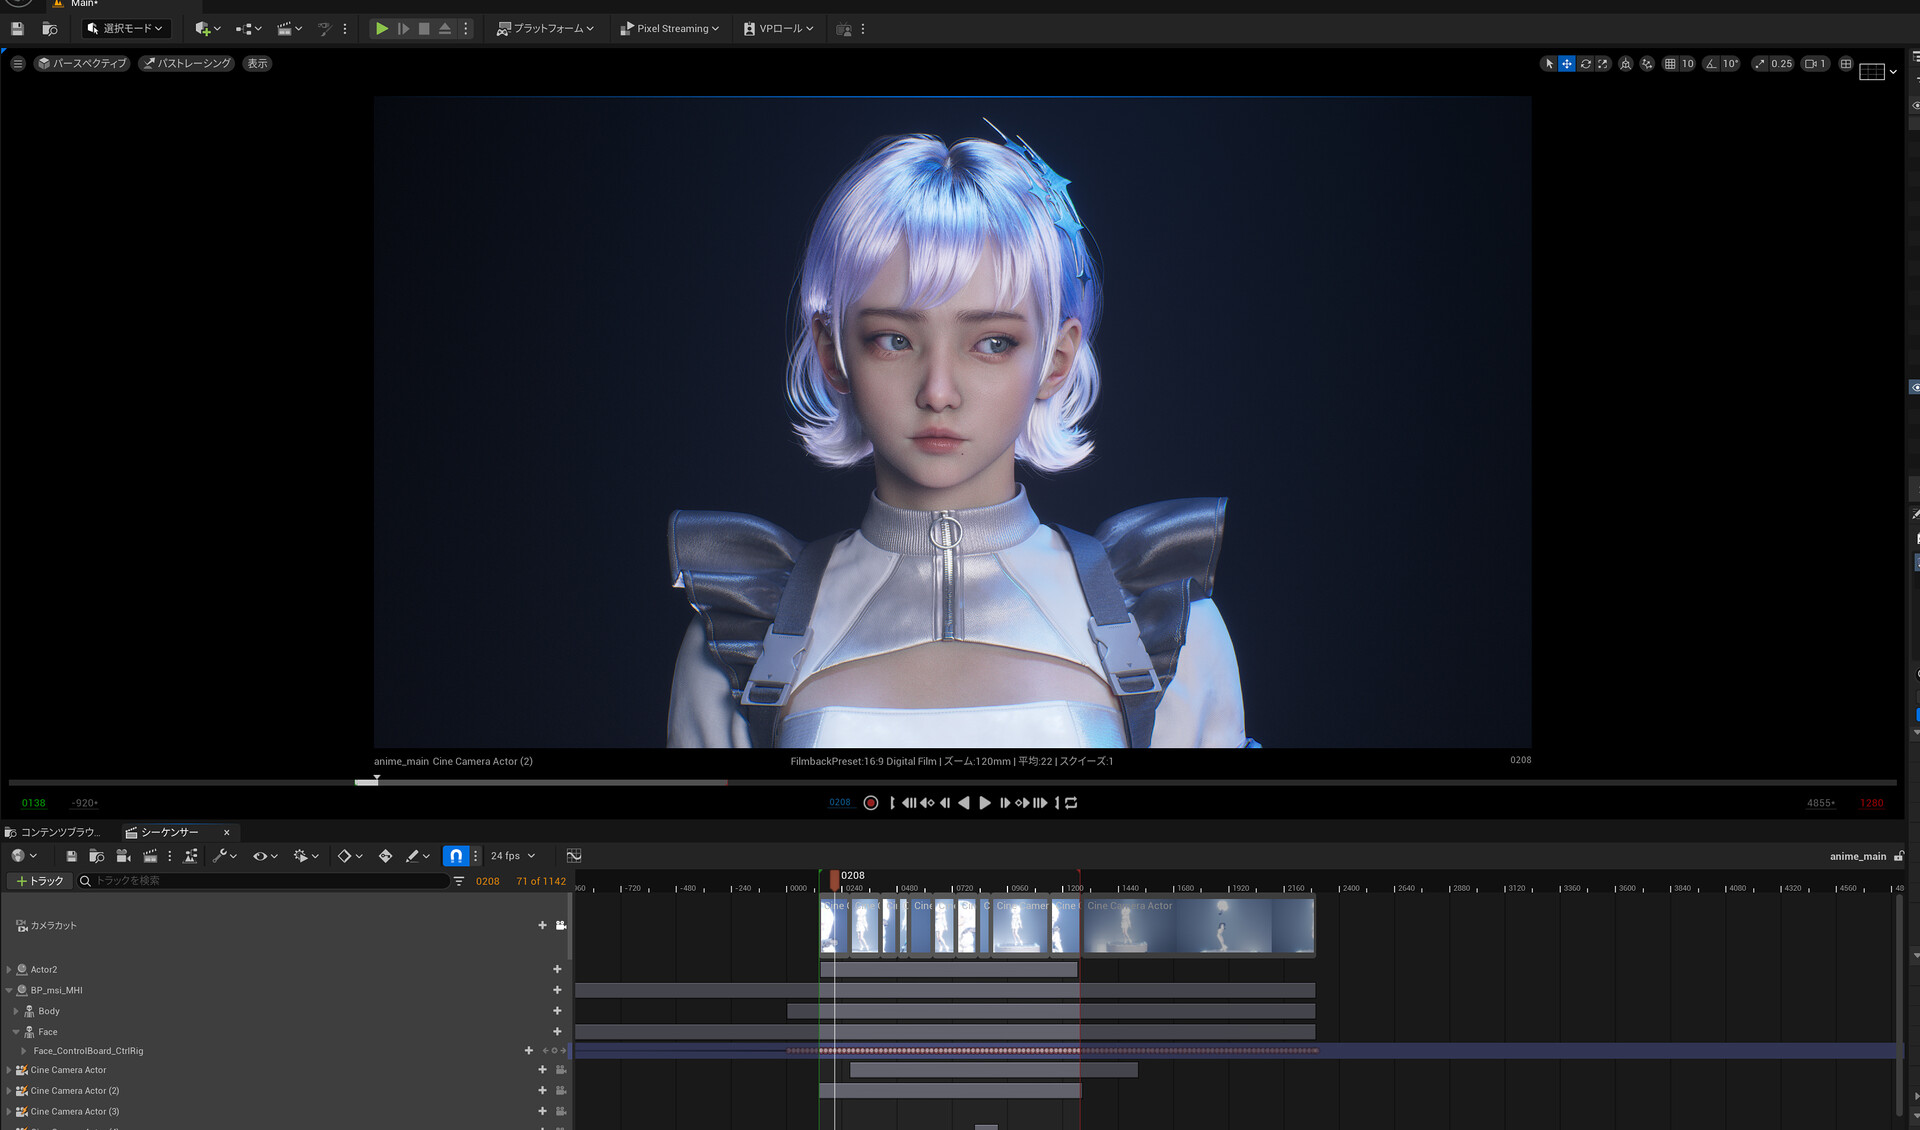Toggle playback looping in the transport controls
This screenshot has height=1130, width=1920.
pos(1070,803)
